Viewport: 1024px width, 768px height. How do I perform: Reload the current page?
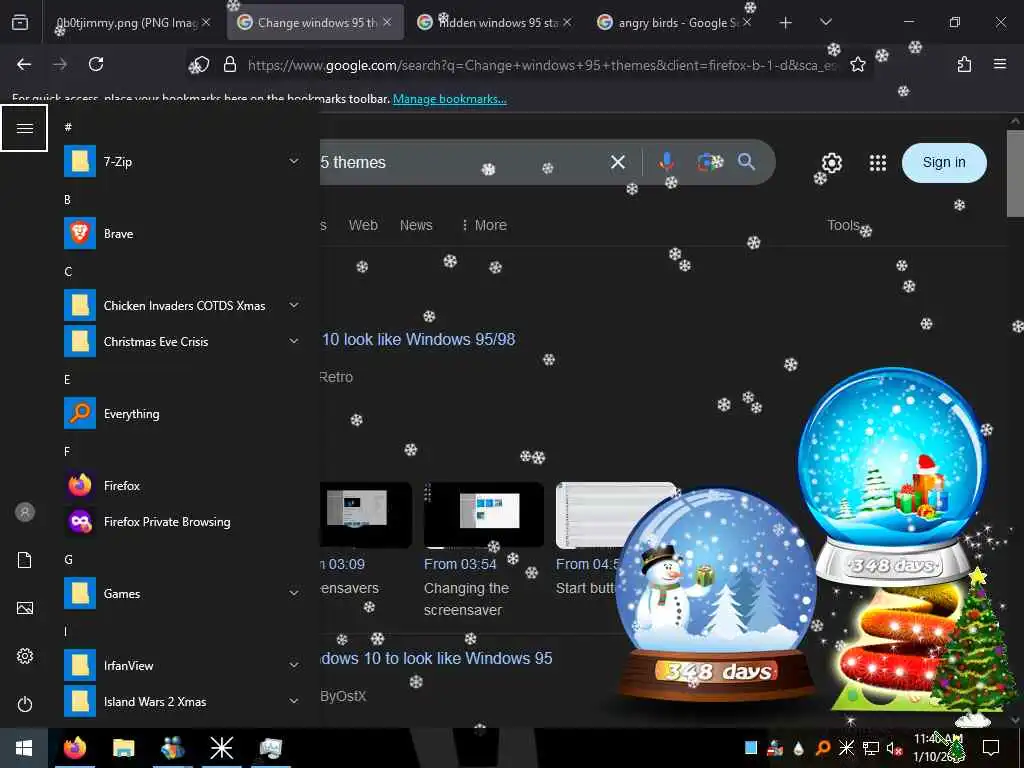coord(96,64)
